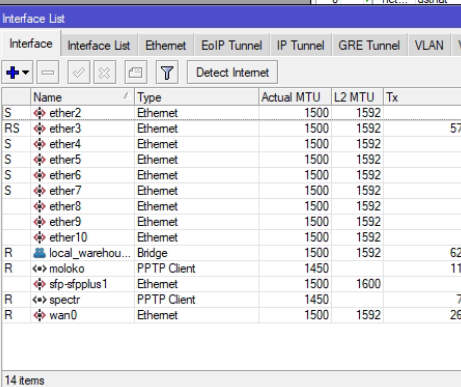Screen dimensions: 461x387
Task: Click the 1600 L2 MTU value
Action: click(368, 284)
